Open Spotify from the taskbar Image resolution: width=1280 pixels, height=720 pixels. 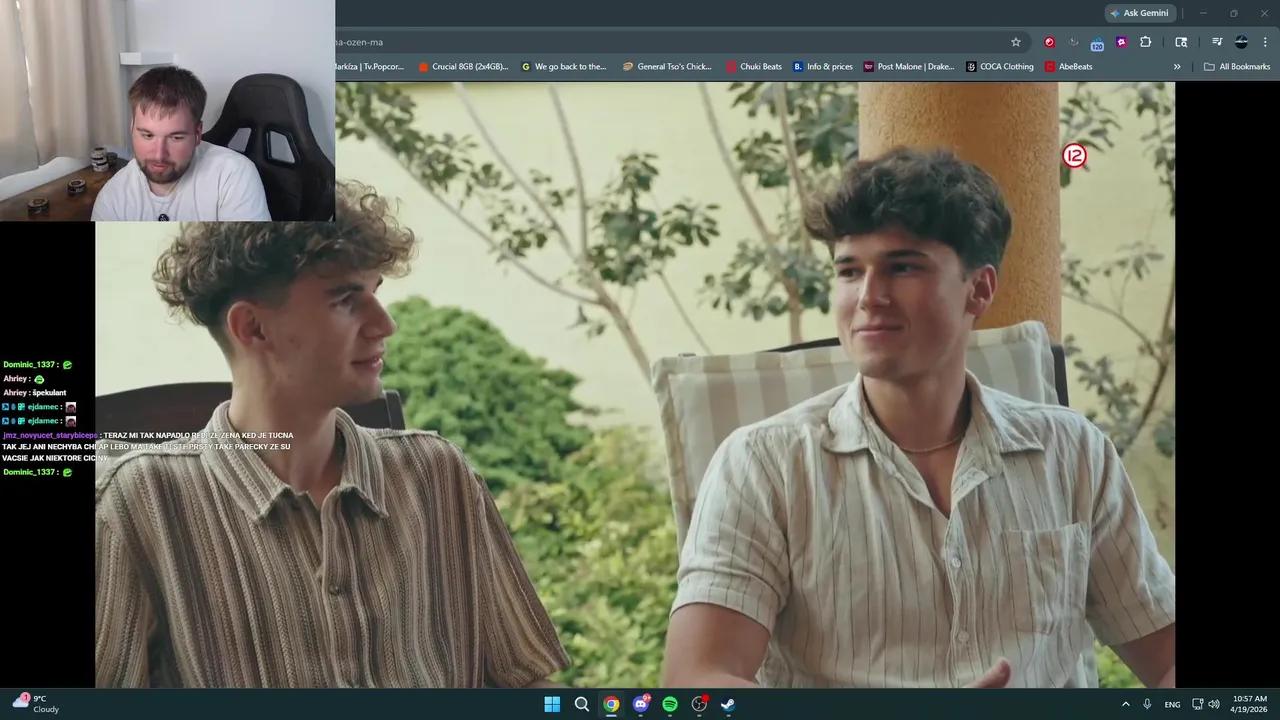click(670, 704)
